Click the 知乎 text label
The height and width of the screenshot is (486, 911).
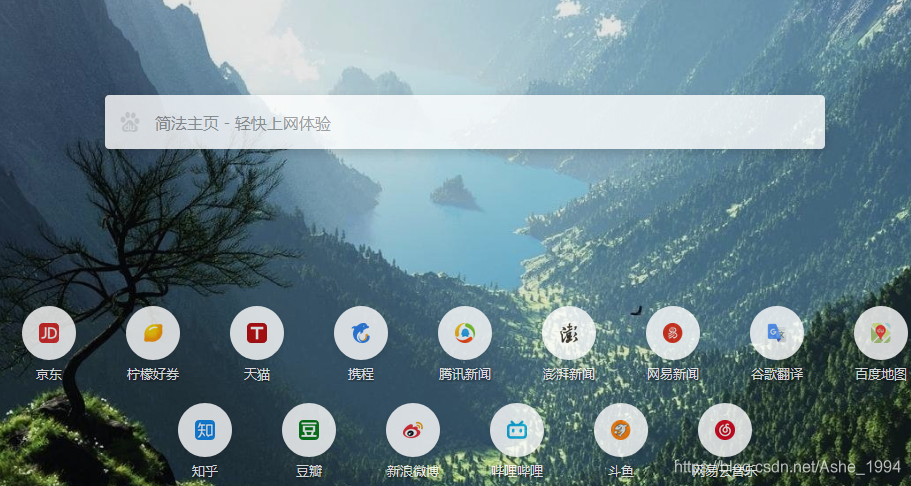coord(205,471)
